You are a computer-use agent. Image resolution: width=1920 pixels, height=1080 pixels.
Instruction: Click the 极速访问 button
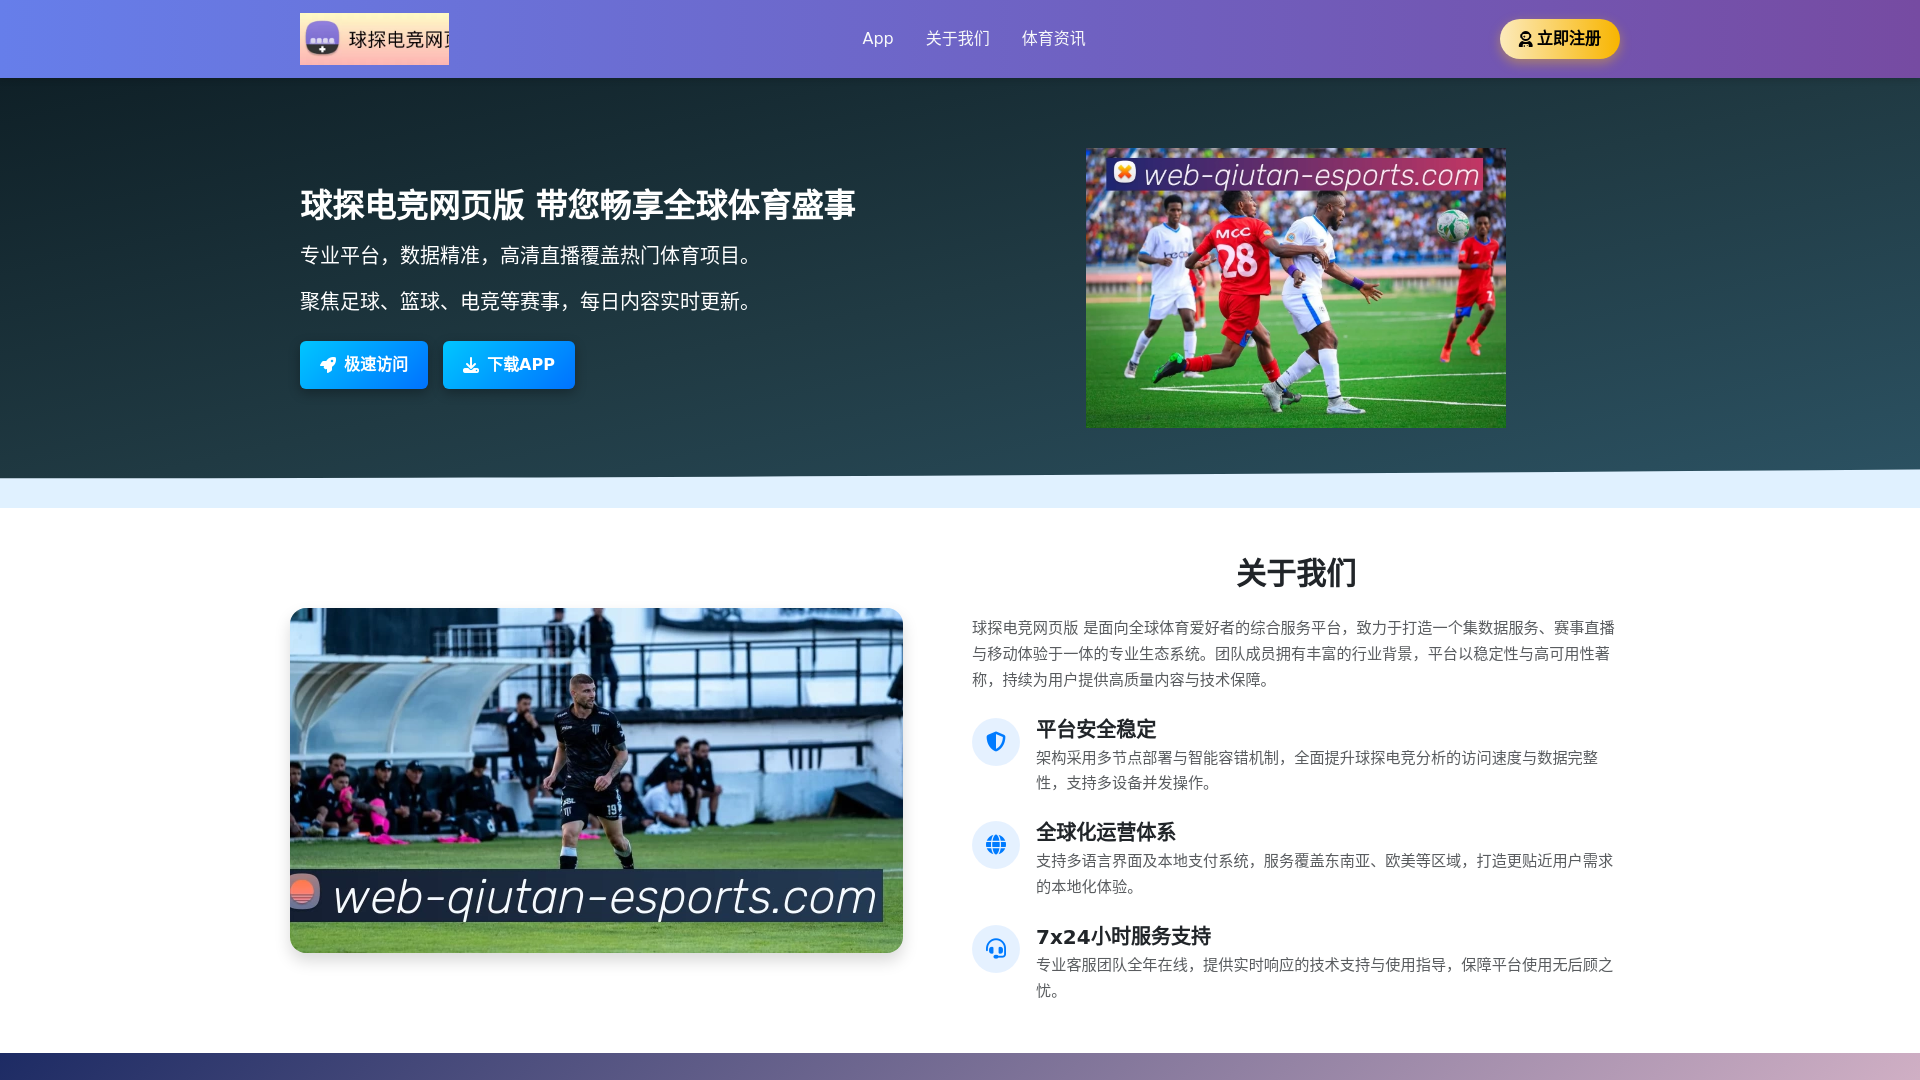click(364, 365)
